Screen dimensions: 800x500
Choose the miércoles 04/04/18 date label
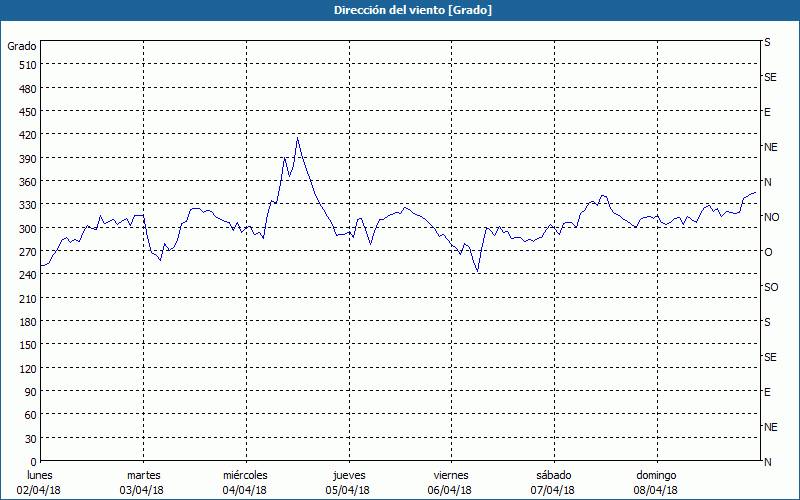[x=245, y=482]
